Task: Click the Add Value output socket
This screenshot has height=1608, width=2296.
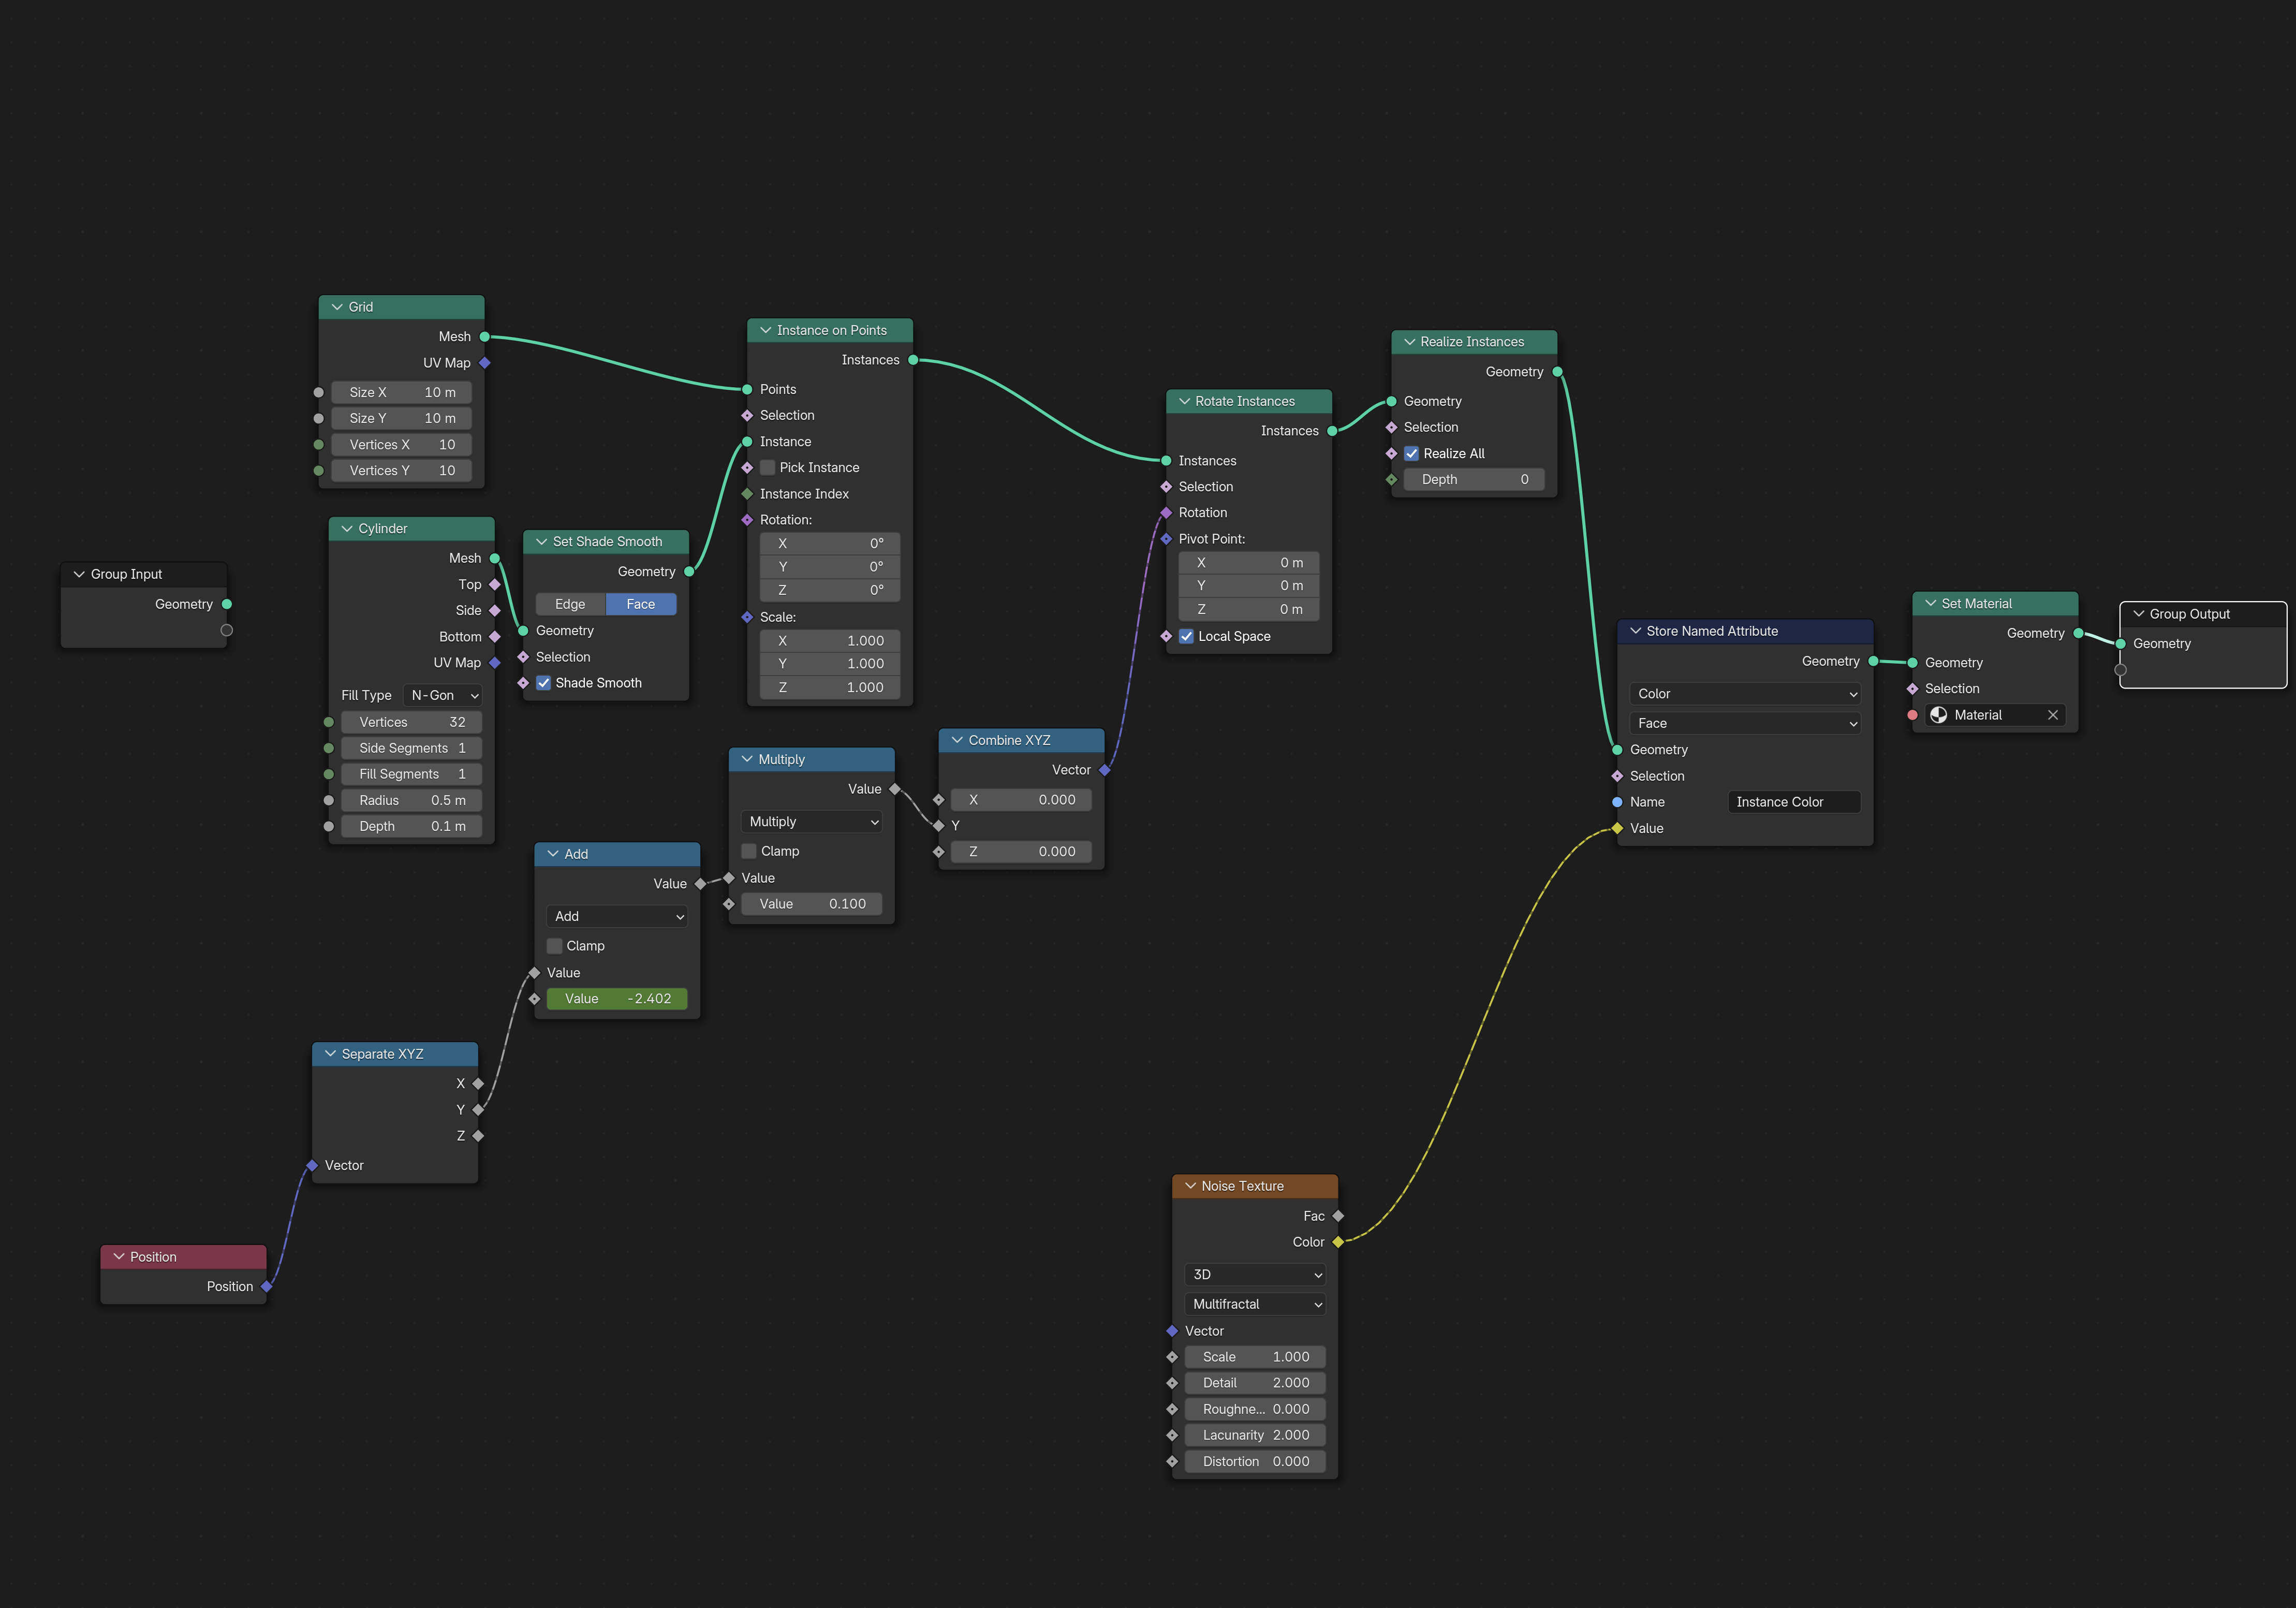Action: point(701,884)
